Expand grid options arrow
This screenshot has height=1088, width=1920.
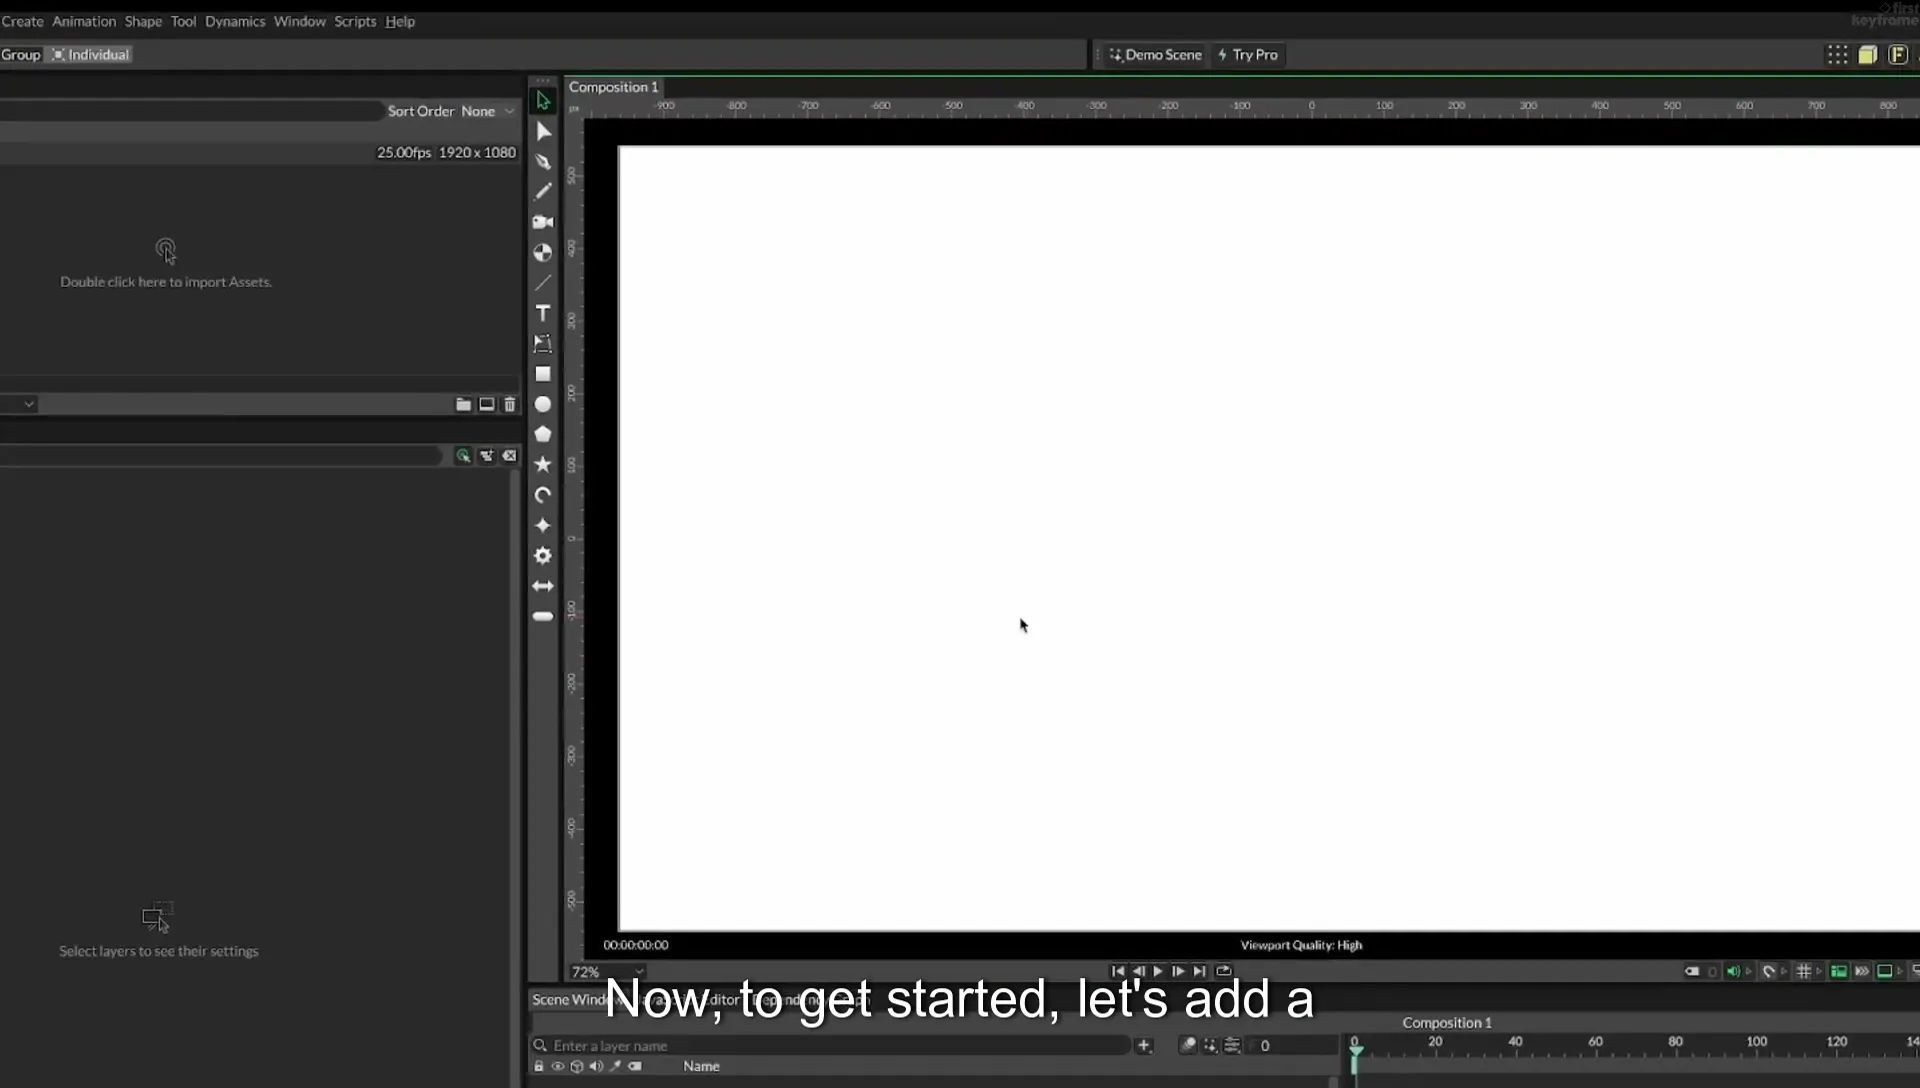[x=1819, y=971]
